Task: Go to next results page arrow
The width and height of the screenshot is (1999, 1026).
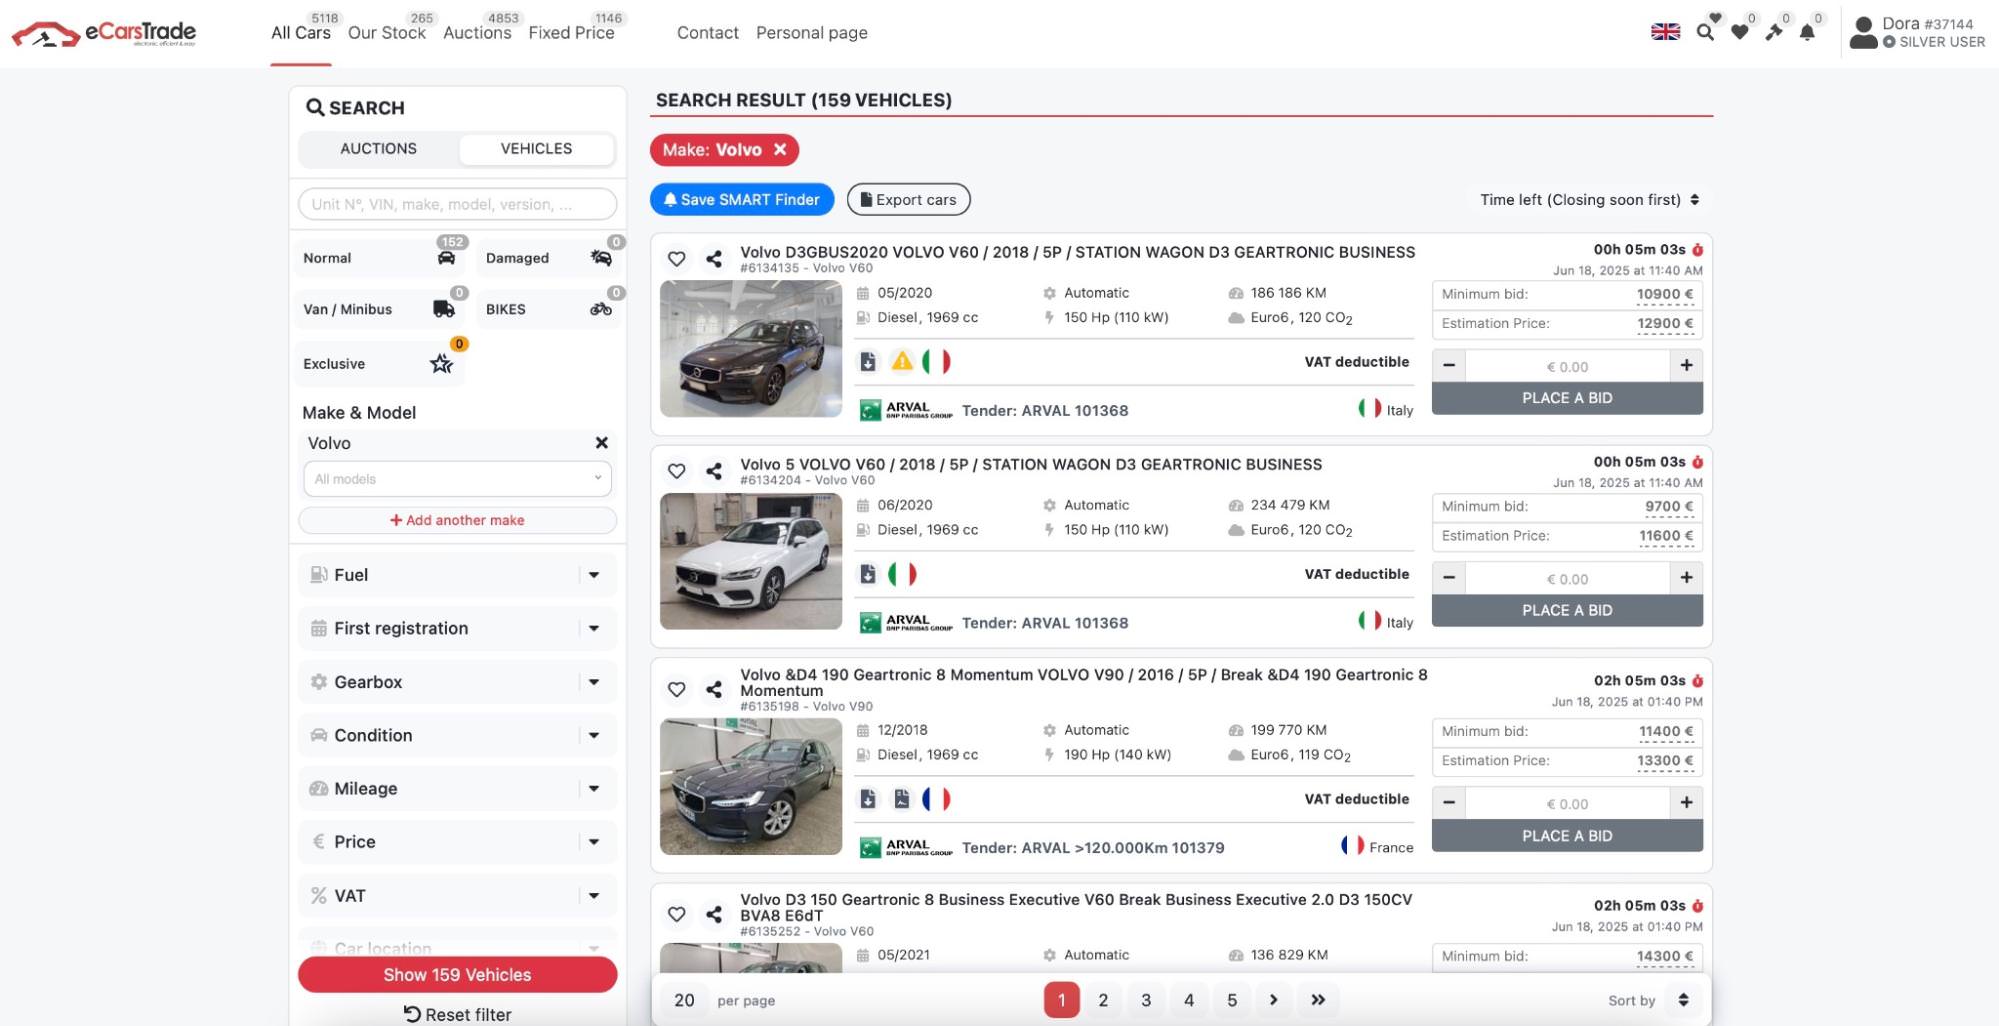Action: click(x=1273, y=1000)
